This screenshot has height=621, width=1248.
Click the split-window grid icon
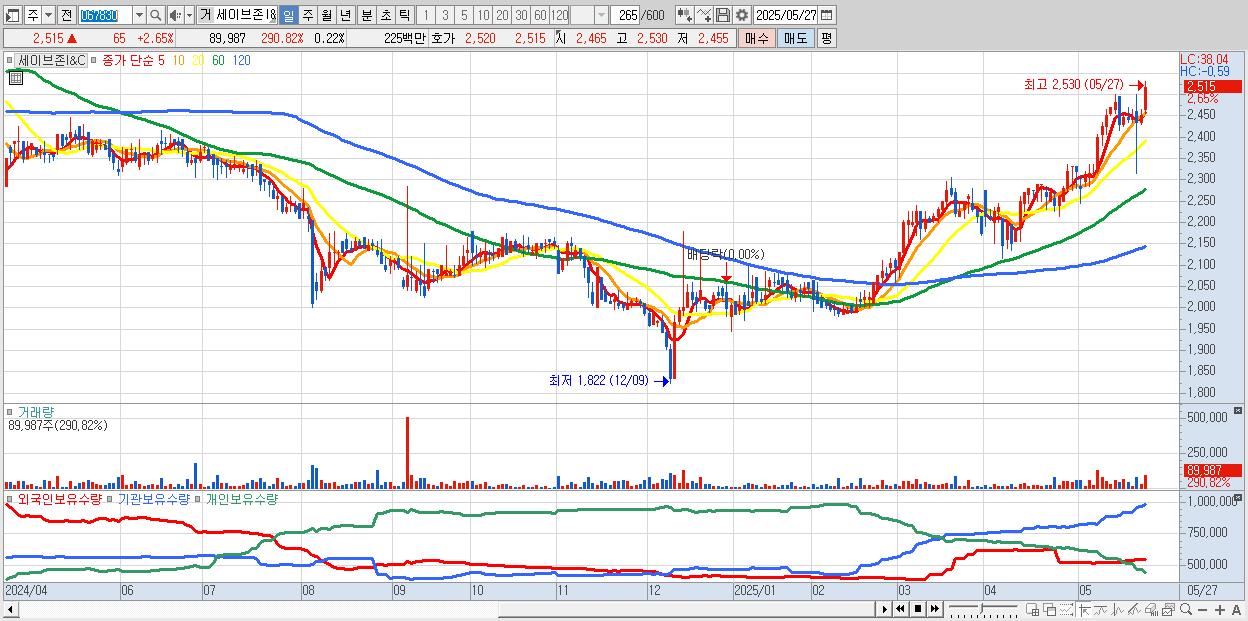tap(1033, 609)
